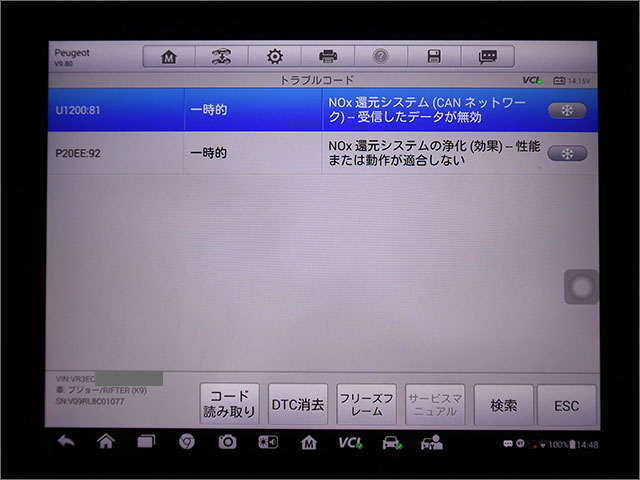This screenshot has width=640, height=480.
Task: Open VCI manager in bottom bar
Action: click(350, 443)
